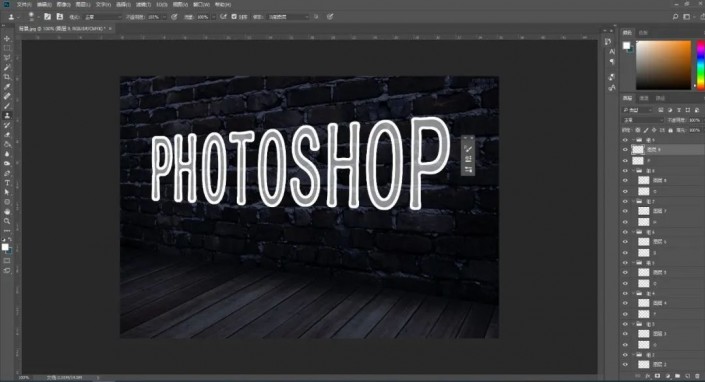Select the 图层 5 layer thumbnail
Viewport: 705px width, 382px height.
(644, 272)
